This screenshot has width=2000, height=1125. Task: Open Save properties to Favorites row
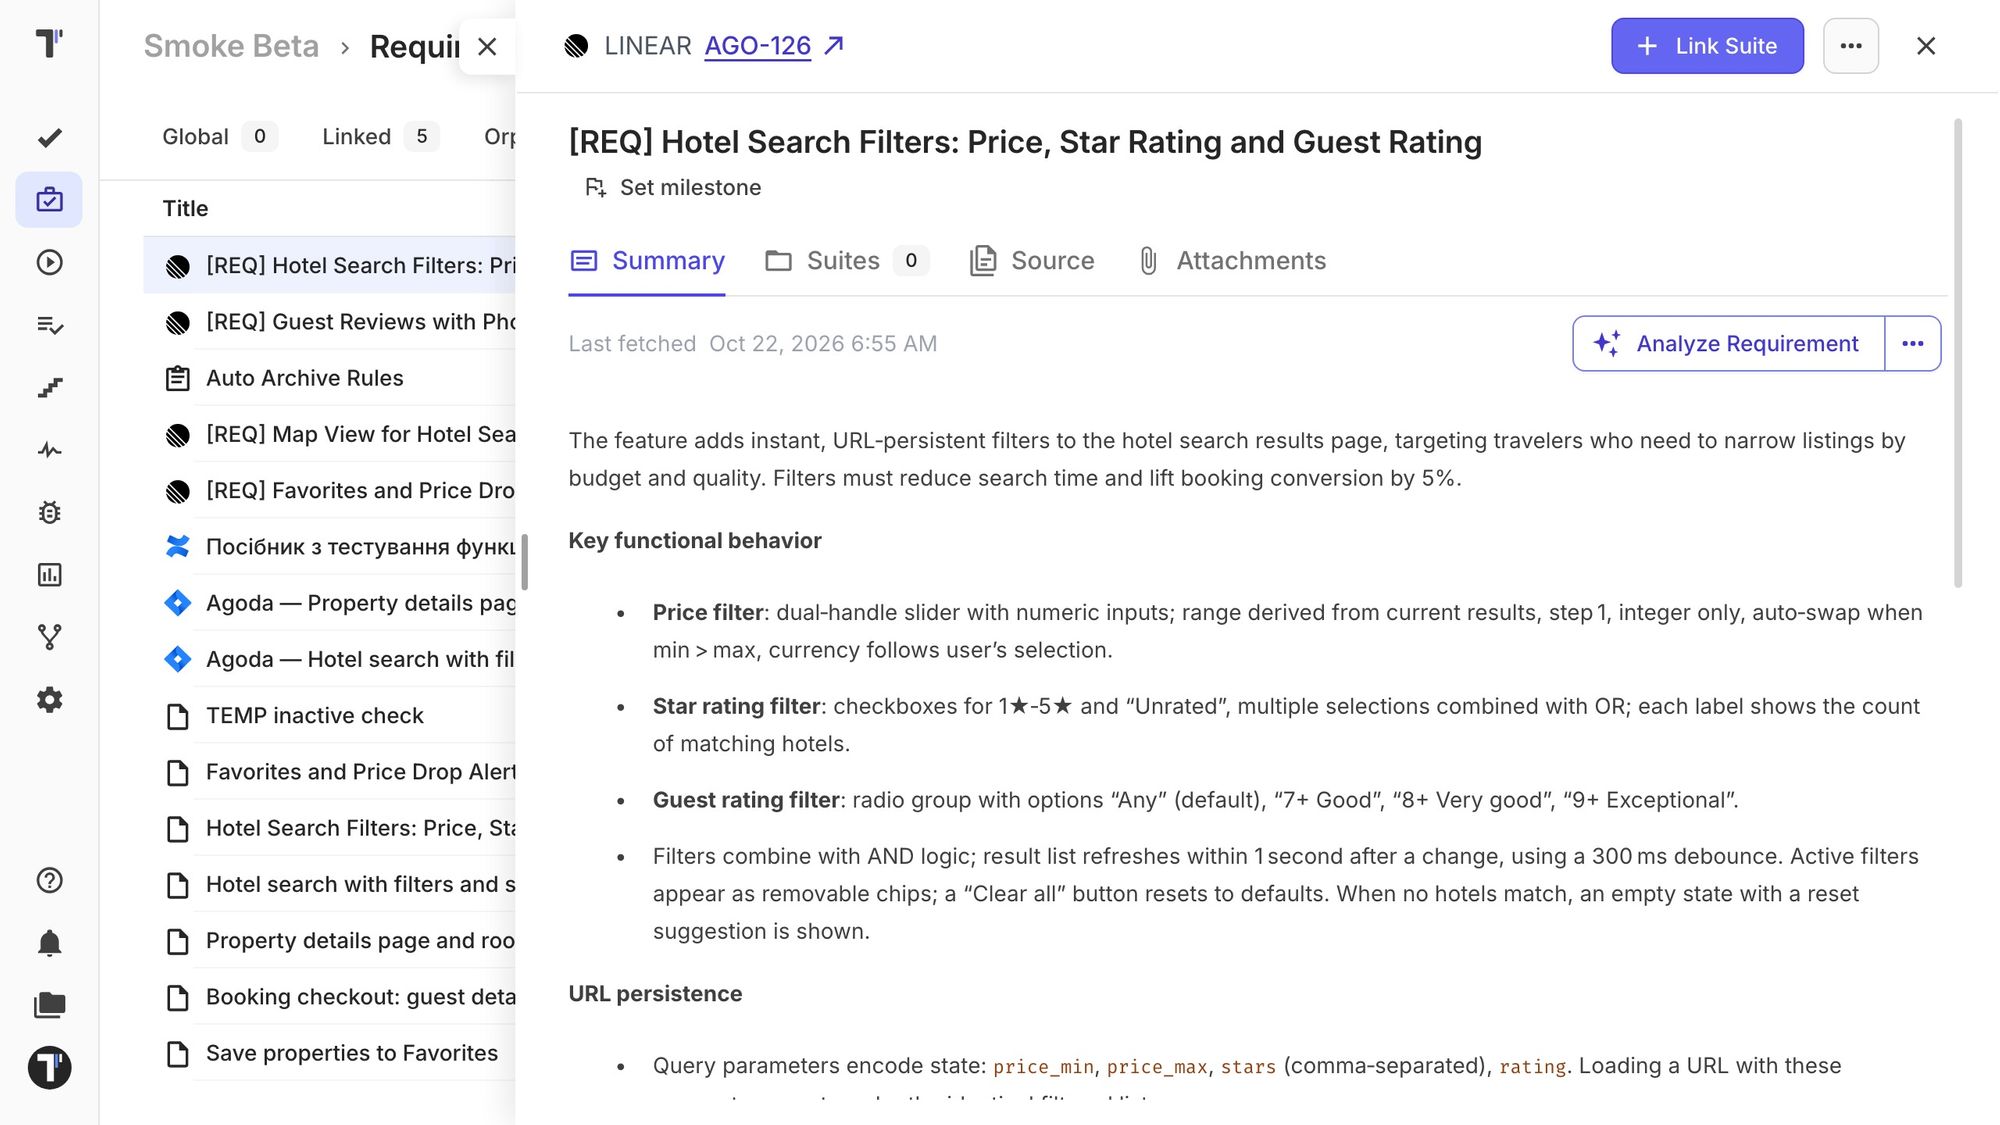pyautogui.click(x=330, y=1053)
